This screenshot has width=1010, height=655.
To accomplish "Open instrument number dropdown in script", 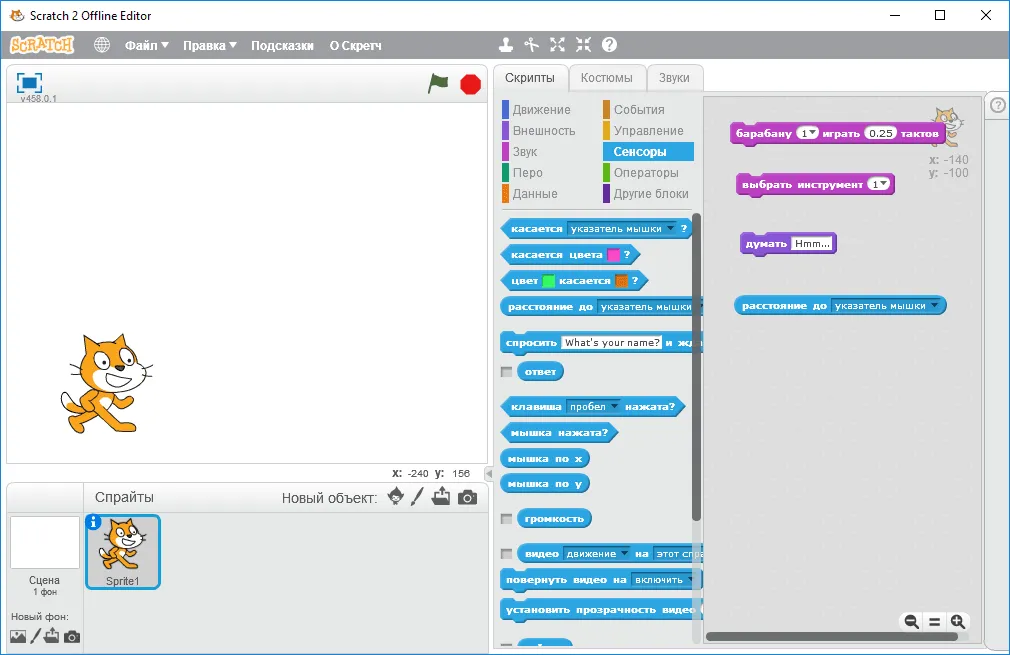I will (879, 185).
